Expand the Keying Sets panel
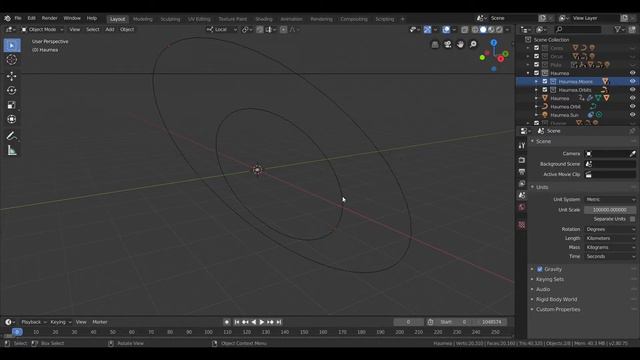 pyautogui.click(x=550, y=280)
